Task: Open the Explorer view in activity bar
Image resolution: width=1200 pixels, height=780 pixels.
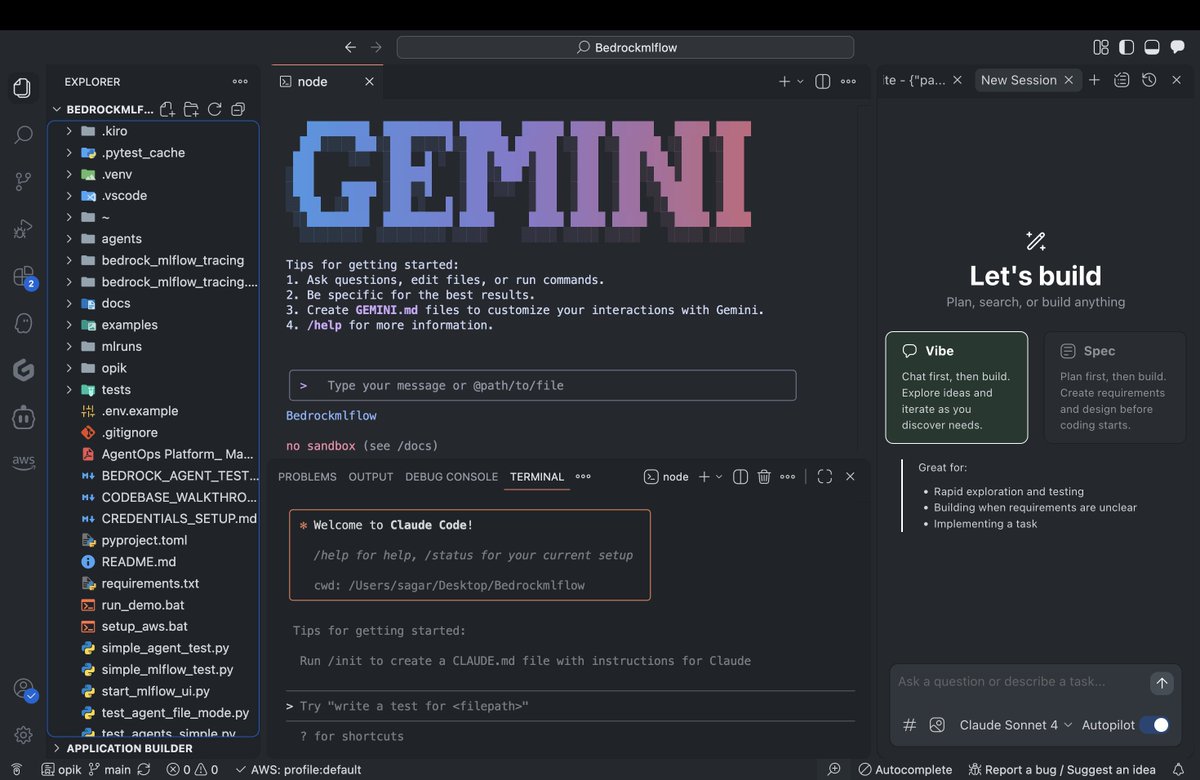Action: [22, 88]
